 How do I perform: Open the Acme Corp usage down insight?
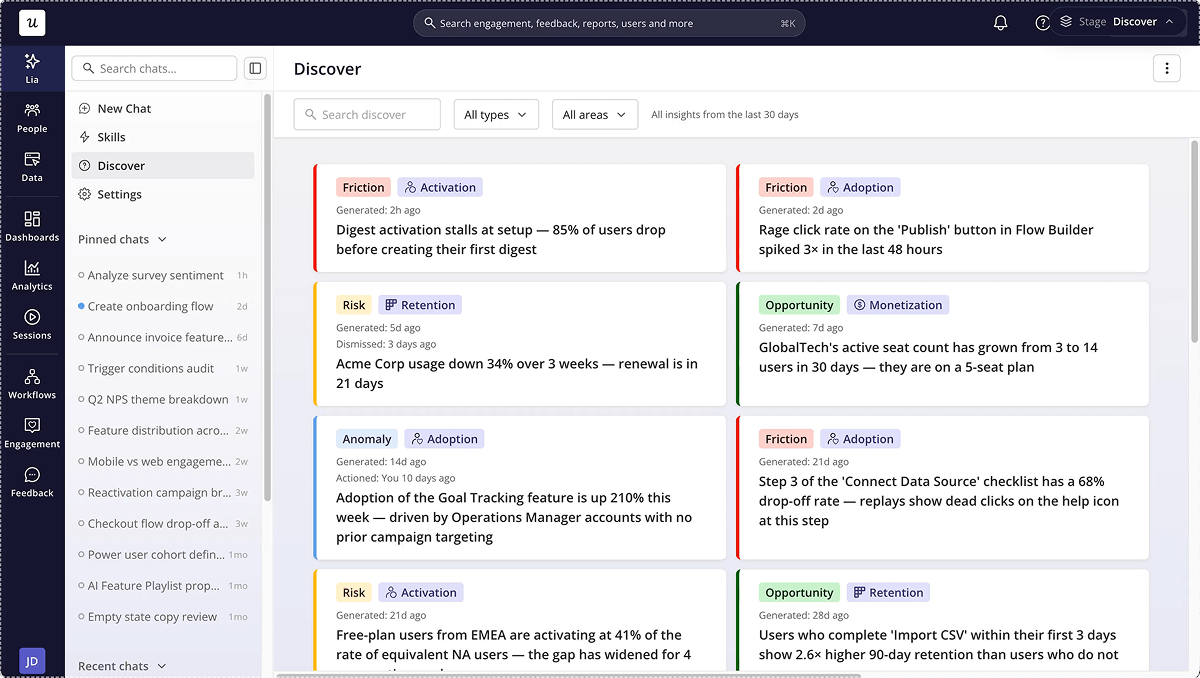(520, 344)
